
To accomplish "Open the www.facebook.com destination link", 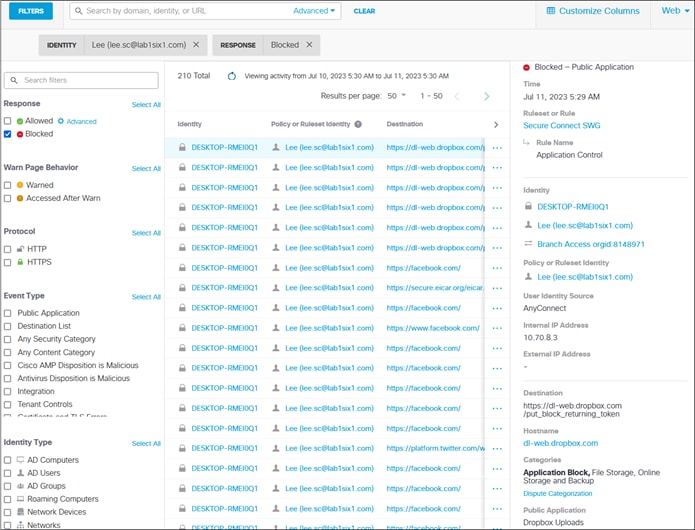I will [x=433, y=328].
